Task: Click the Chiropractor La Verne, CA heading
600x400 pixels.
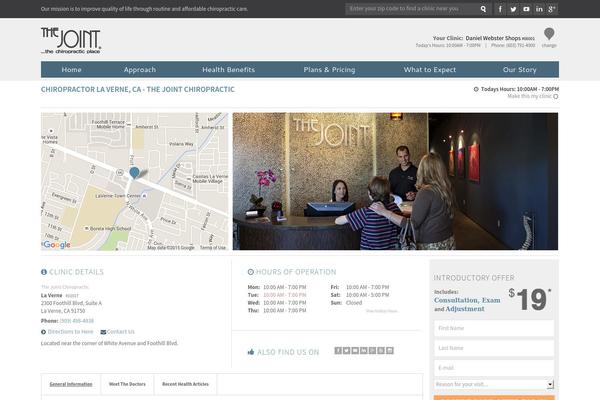Action: 138,90
